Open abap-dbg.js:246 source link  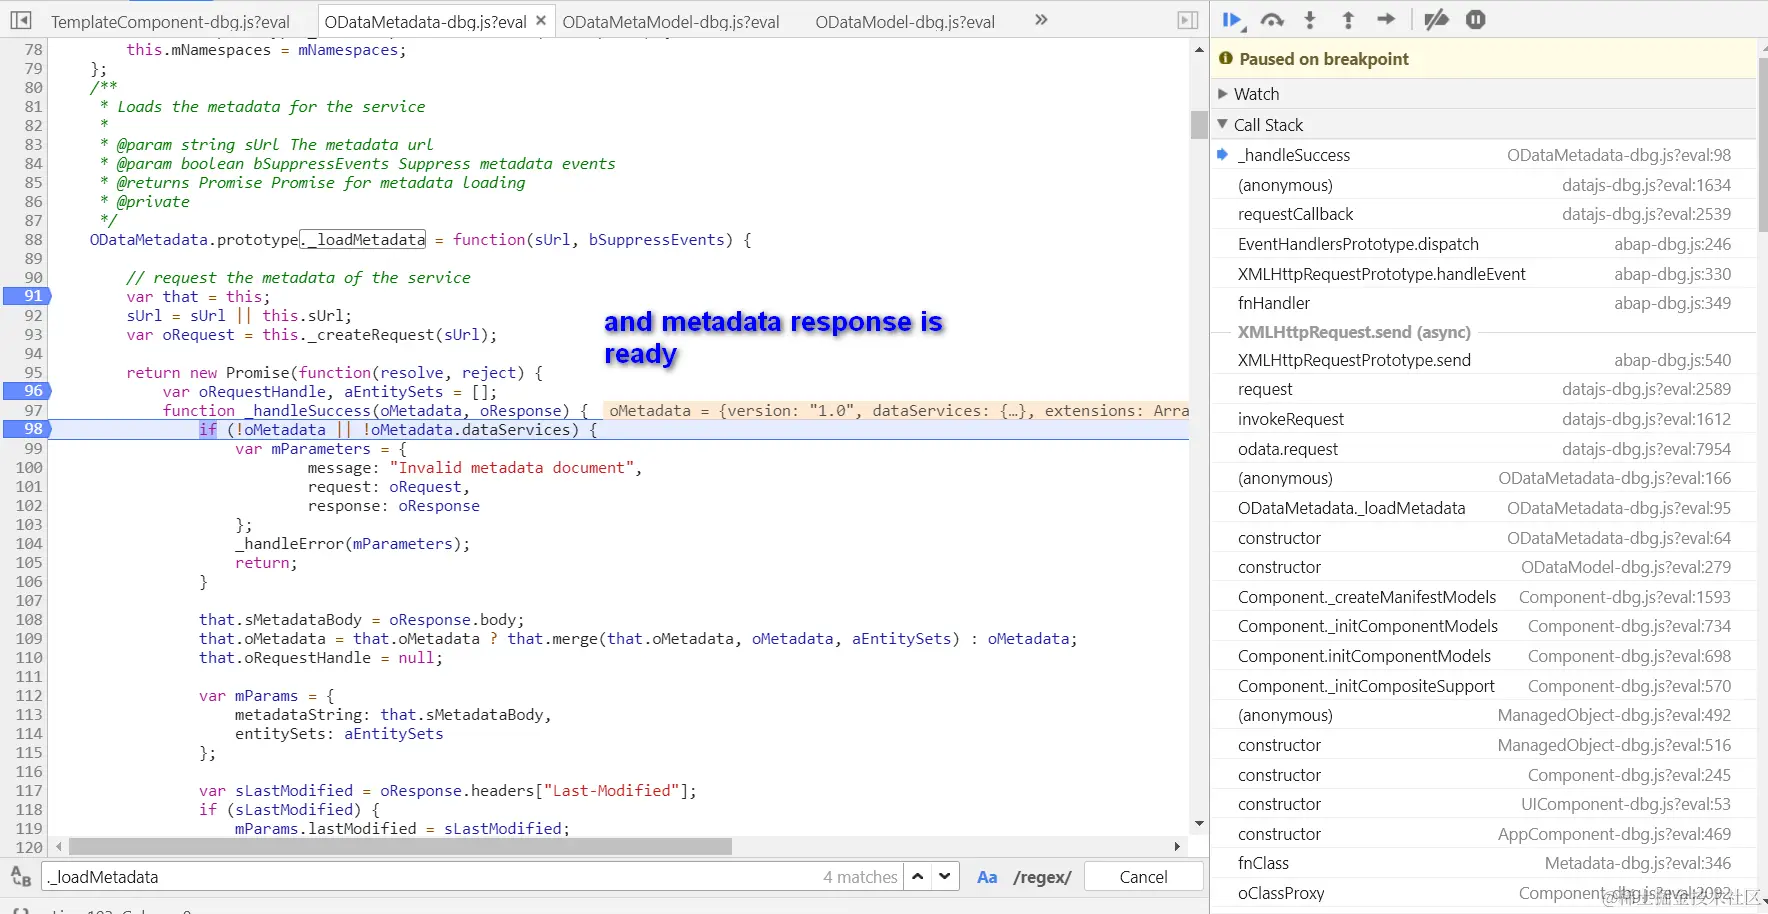[1672, 244]
